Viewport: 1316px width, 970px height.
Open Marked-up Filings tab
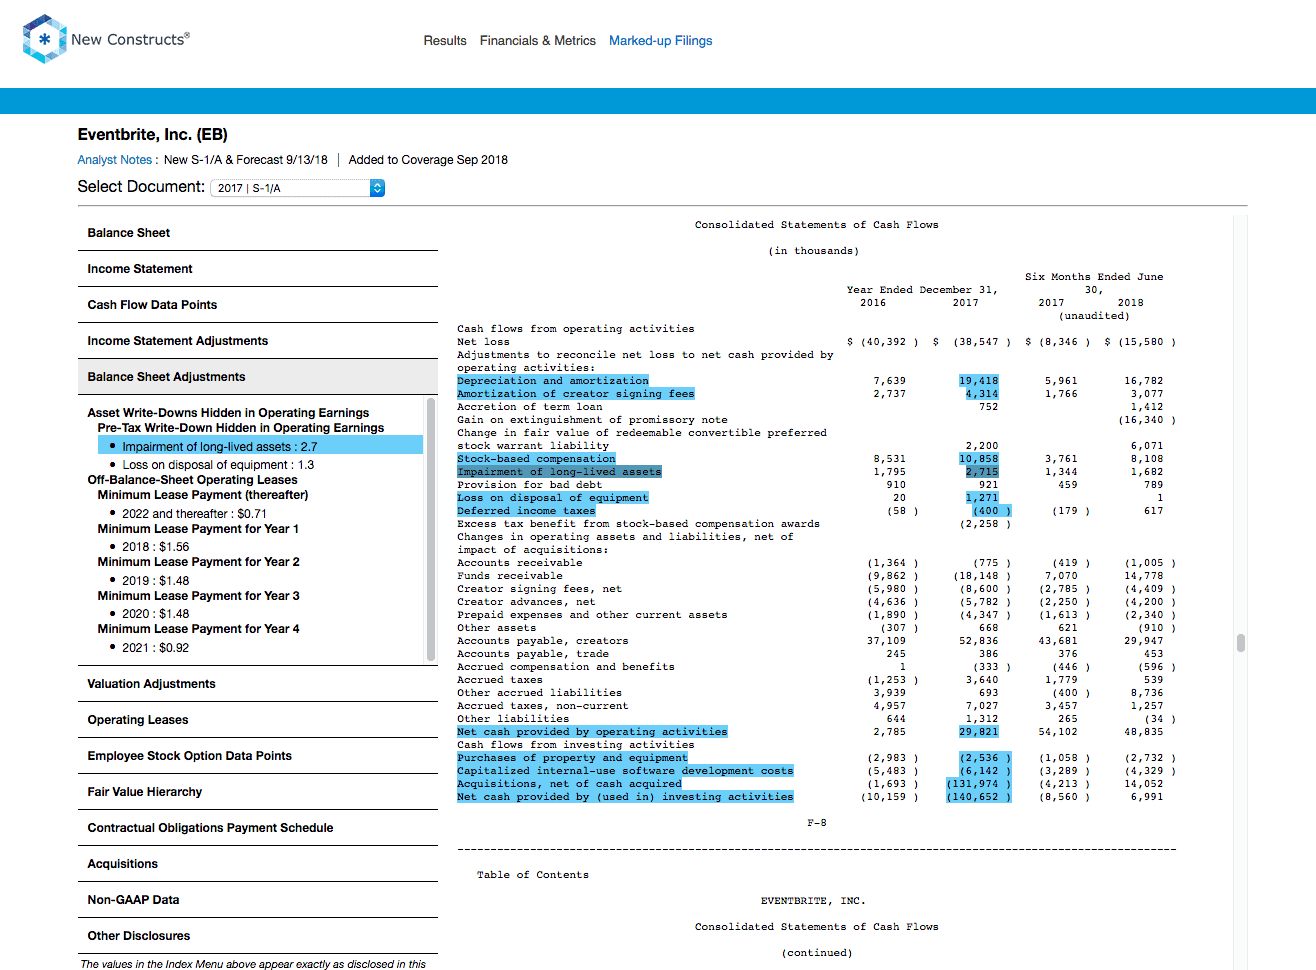(661, 41)
